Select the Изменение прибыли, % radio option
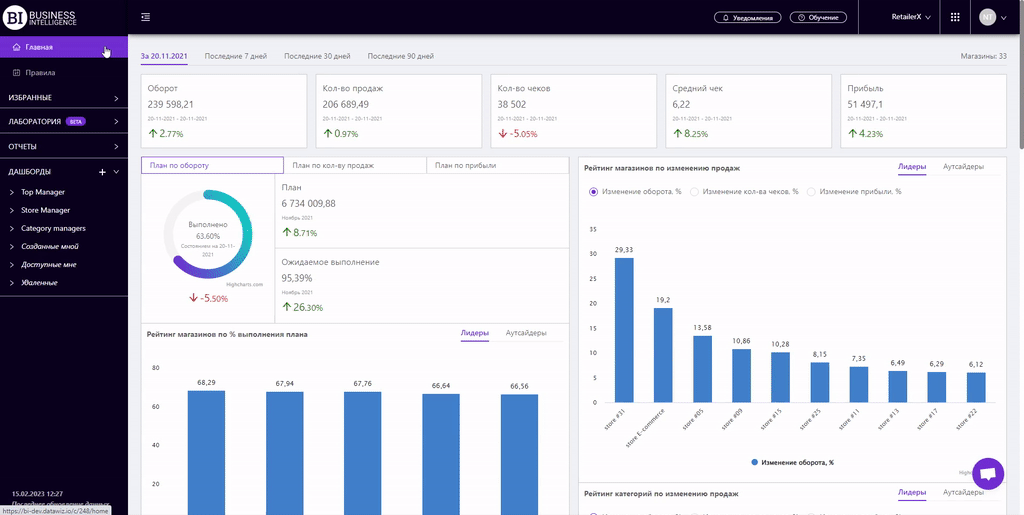Screen dimensions: 1024x515 point(811,191)
